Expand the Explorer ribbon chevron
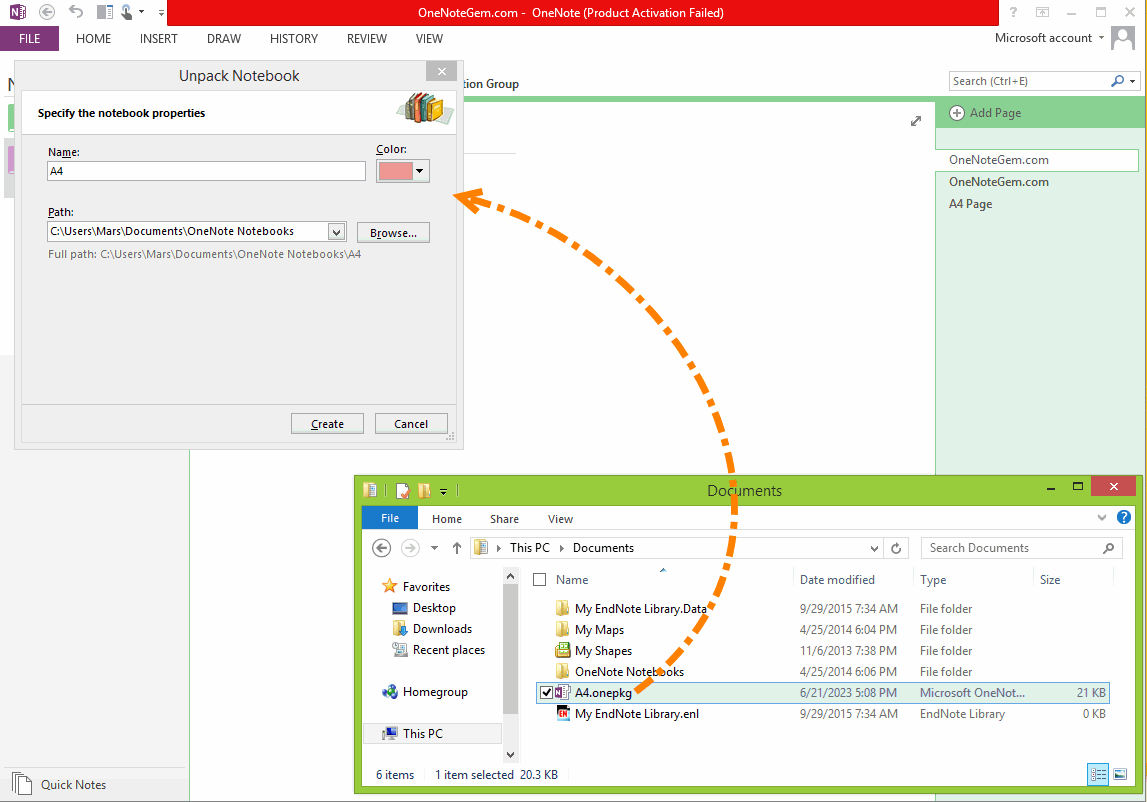1147x802 pixels. [1102, 517]
